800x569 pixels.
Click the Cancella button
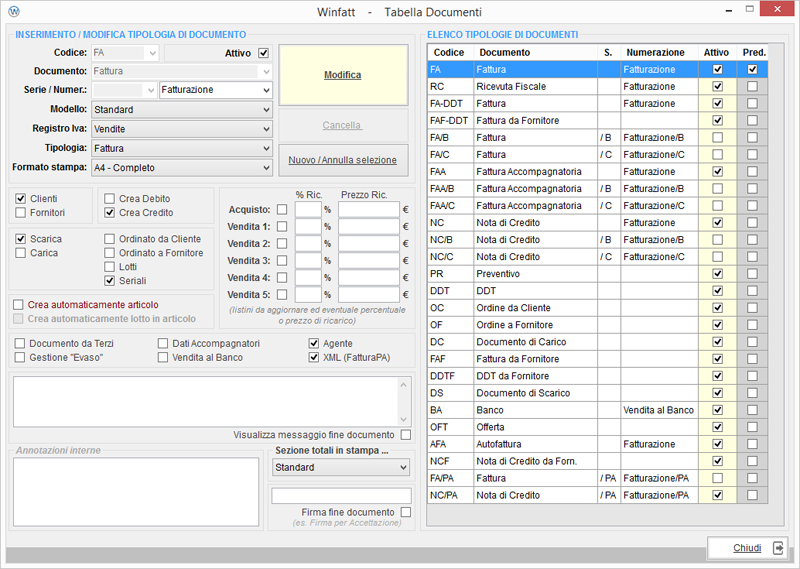click(x=343, y=125)
